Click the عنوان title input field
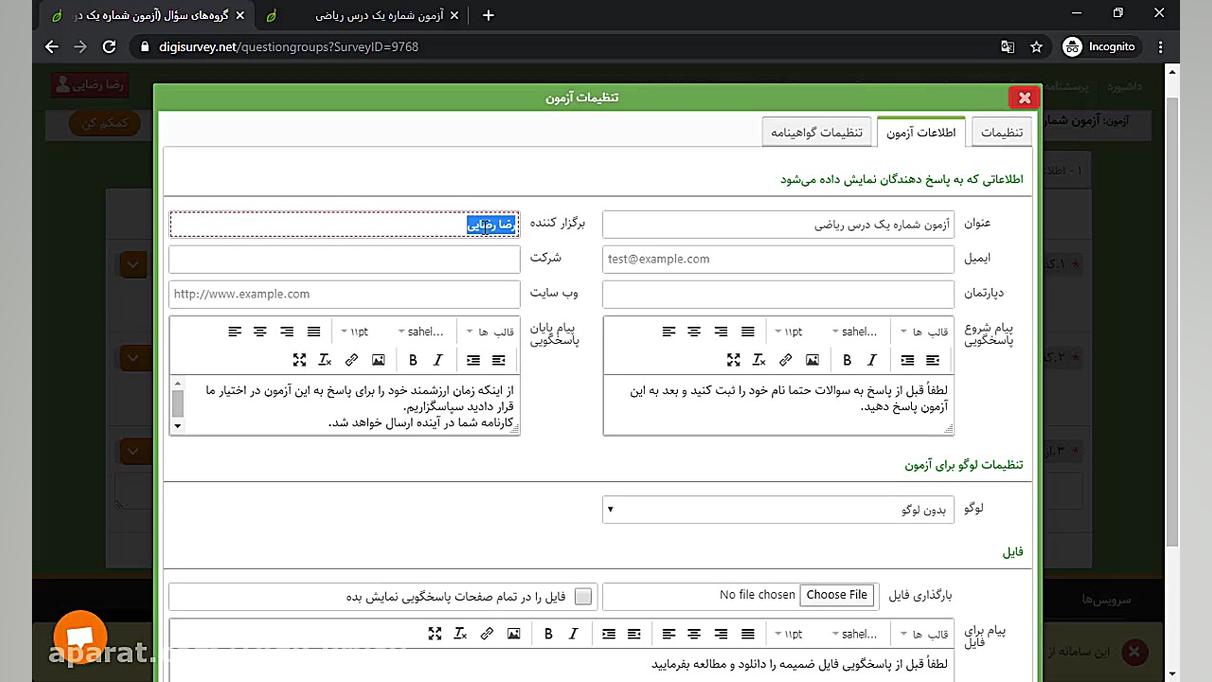The image size is (1212, 682). (778, 224)
